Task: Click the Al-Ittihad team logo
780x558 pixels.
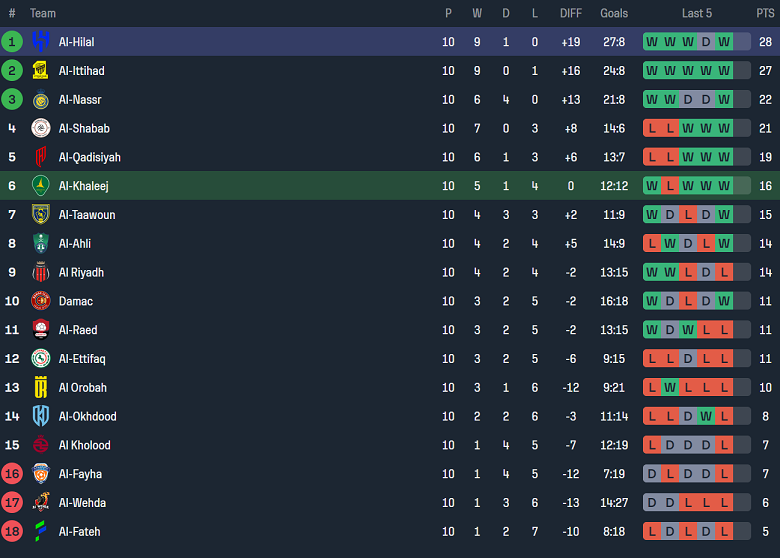Action: 41,71
